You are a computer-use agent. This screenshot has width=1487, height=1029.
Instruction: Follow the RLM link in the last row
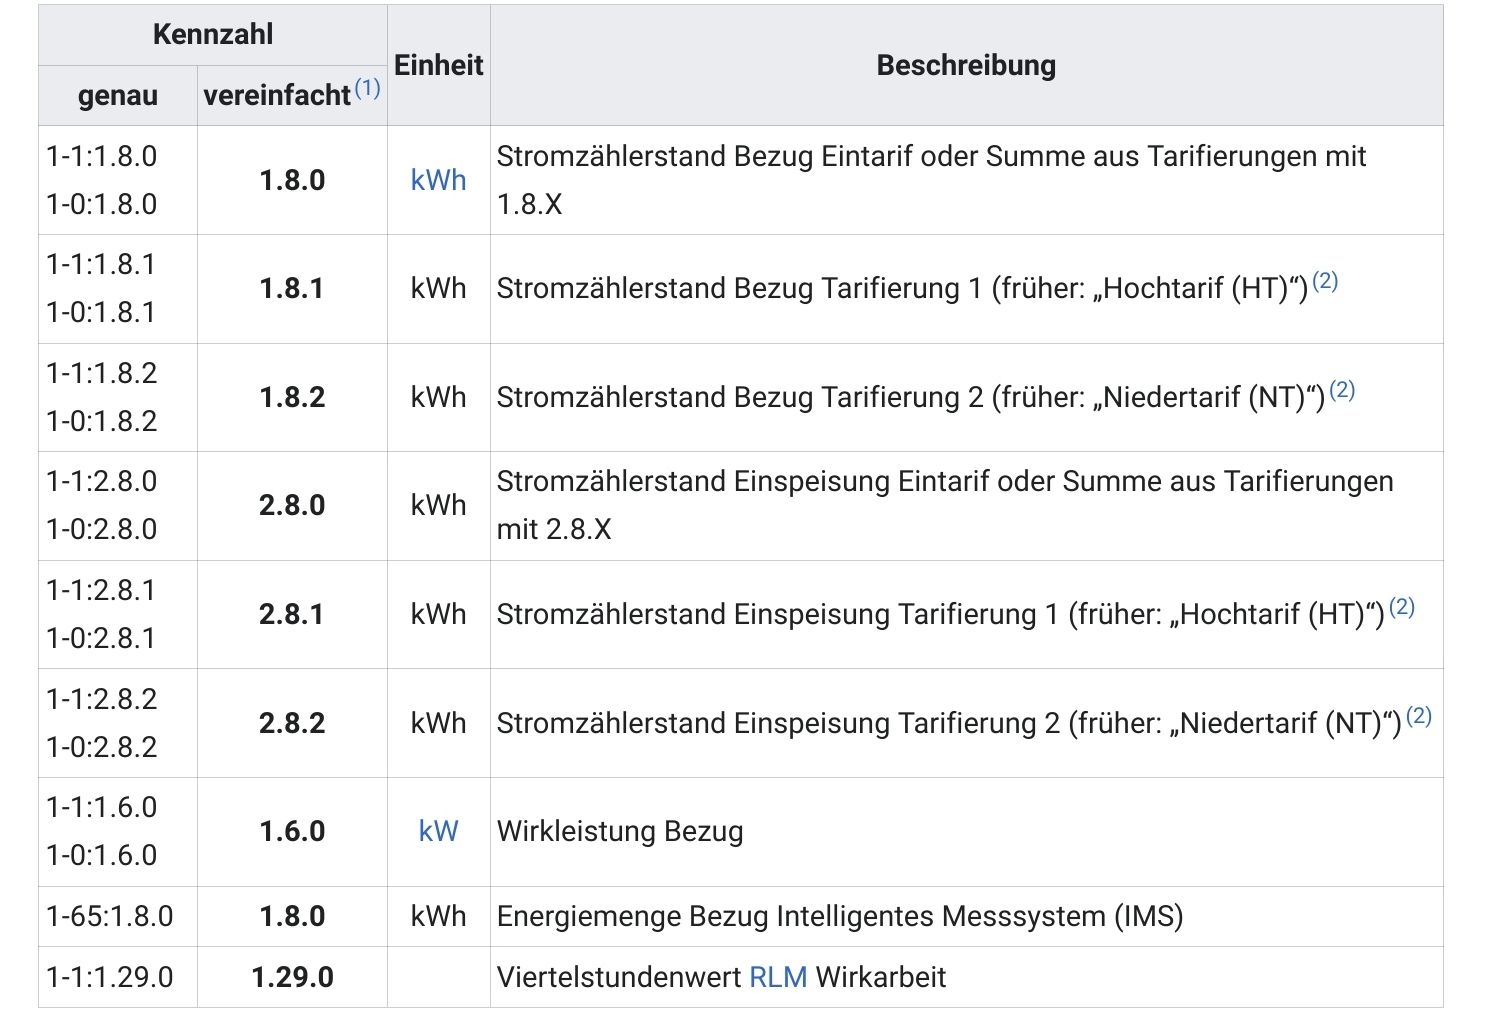coord(777,977)
